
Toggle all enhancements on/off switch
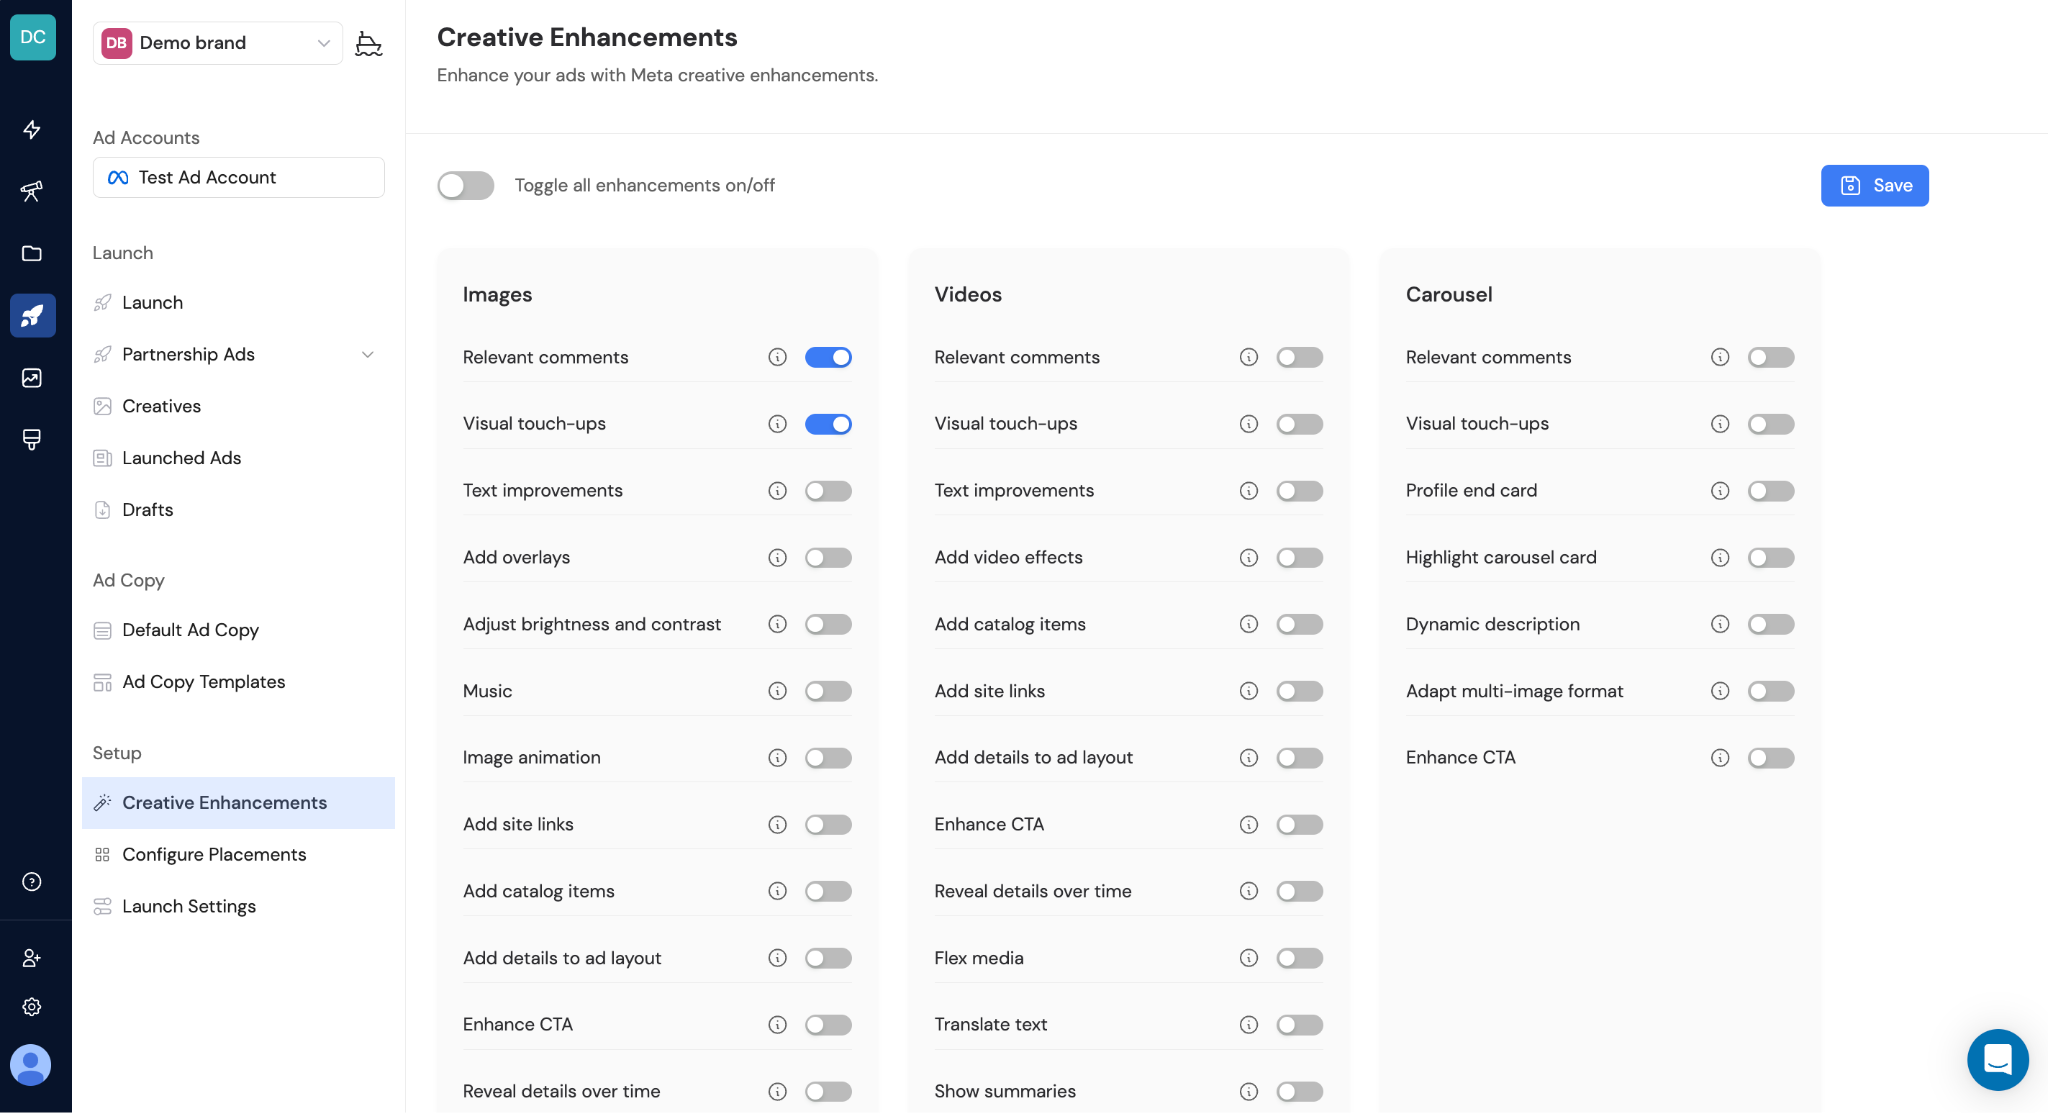coord(465,185)
